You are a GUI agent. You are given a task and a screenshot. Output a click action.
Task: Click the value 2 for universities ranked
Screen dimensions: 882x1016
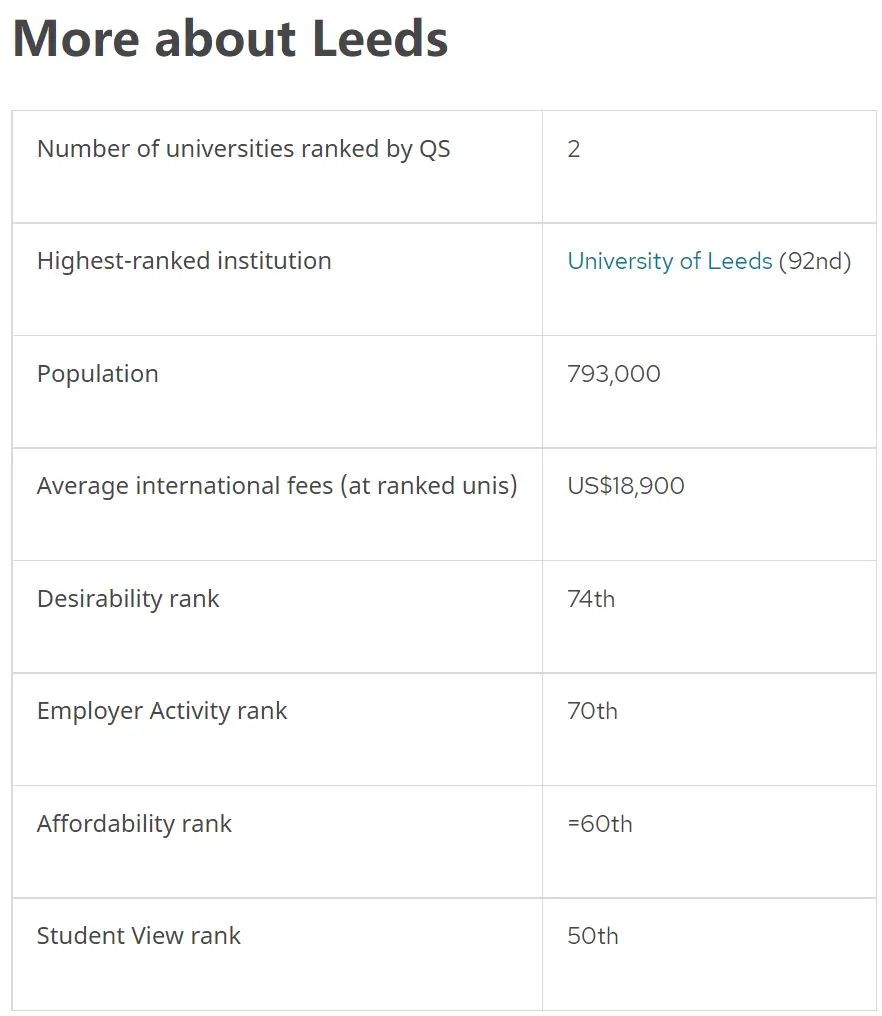574,149
